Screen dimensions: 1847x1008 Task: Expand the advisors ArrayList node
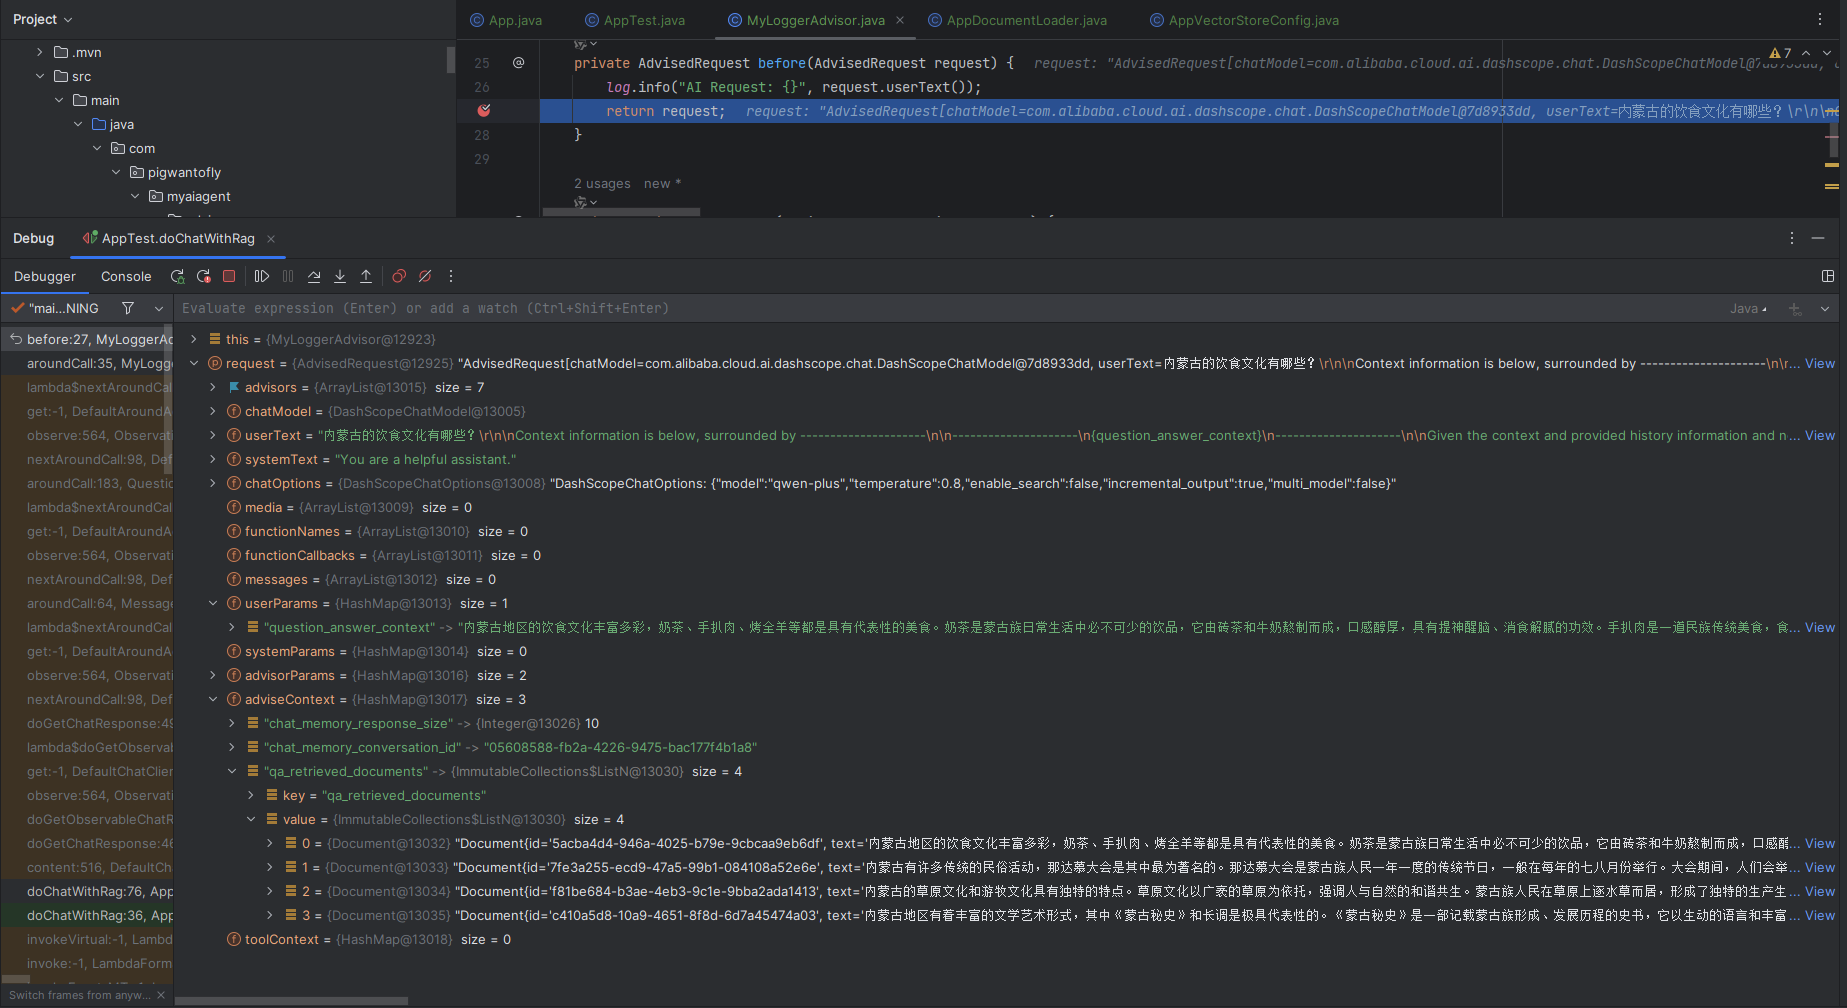click(x=213, y=387)
